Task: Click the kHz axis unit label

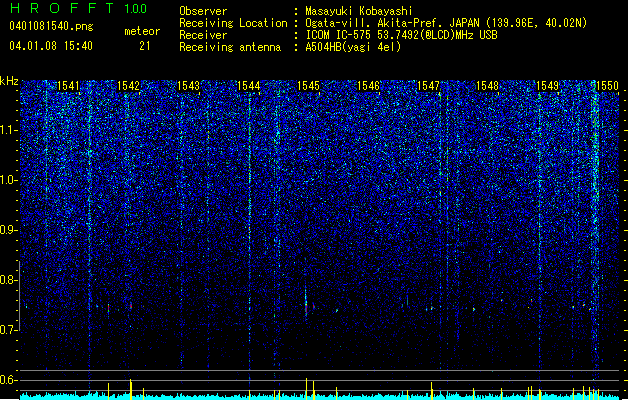Action: click(x=9, y=81)
